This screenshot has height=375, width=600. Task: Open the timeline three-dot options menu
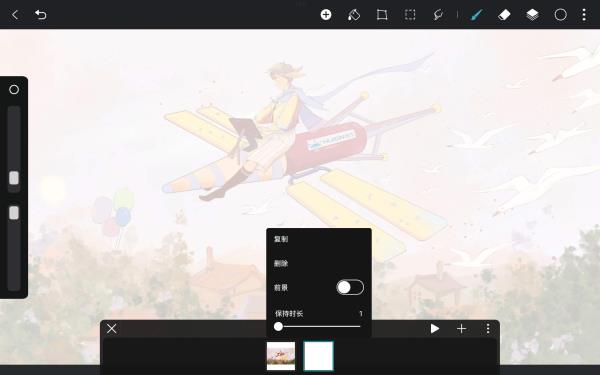pyautogui.click(x=488, y=329)
